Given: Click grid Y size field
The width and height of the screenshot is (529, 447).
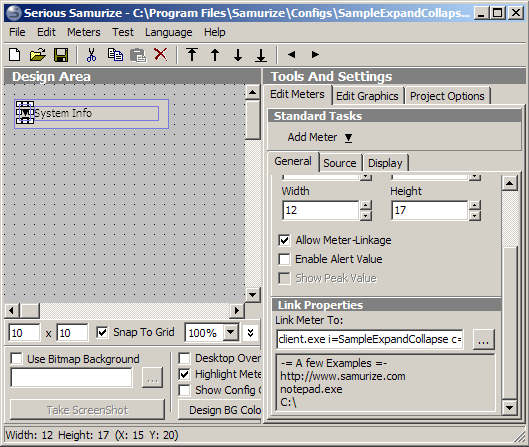Looking at the screenshot, I should coord(73,333).
